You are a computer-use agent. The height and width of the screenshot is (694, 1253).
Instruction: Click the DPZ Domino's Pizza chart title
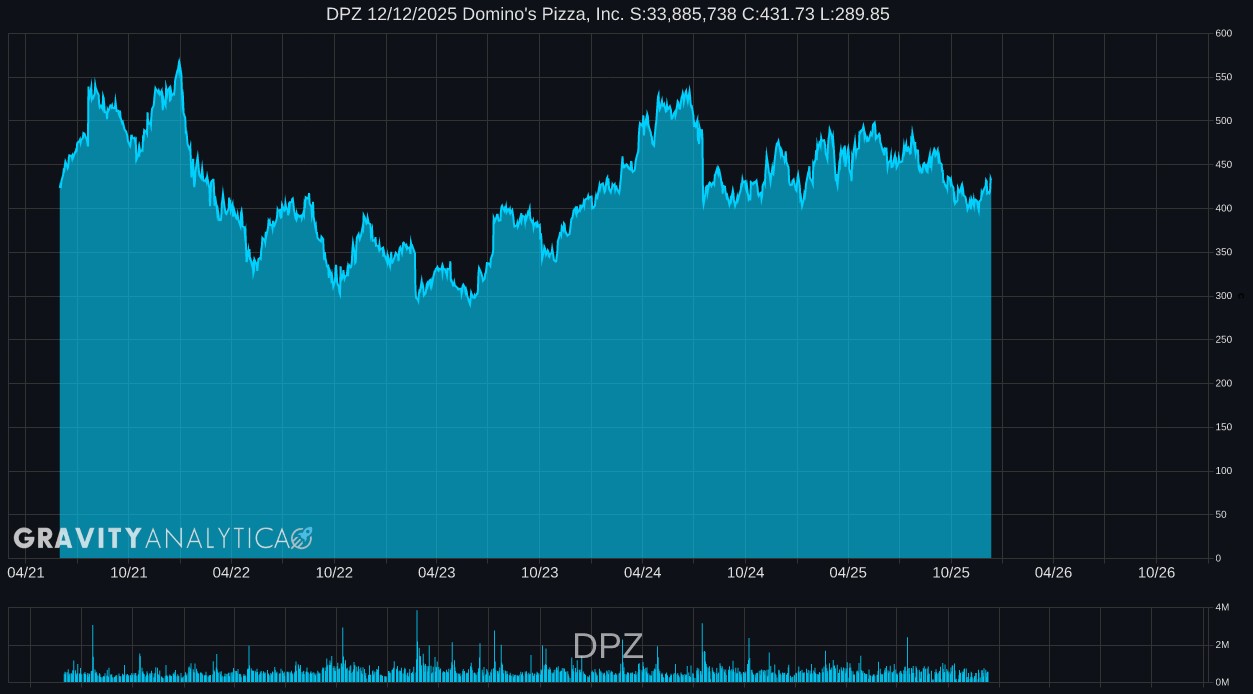[x=607, y=14]
